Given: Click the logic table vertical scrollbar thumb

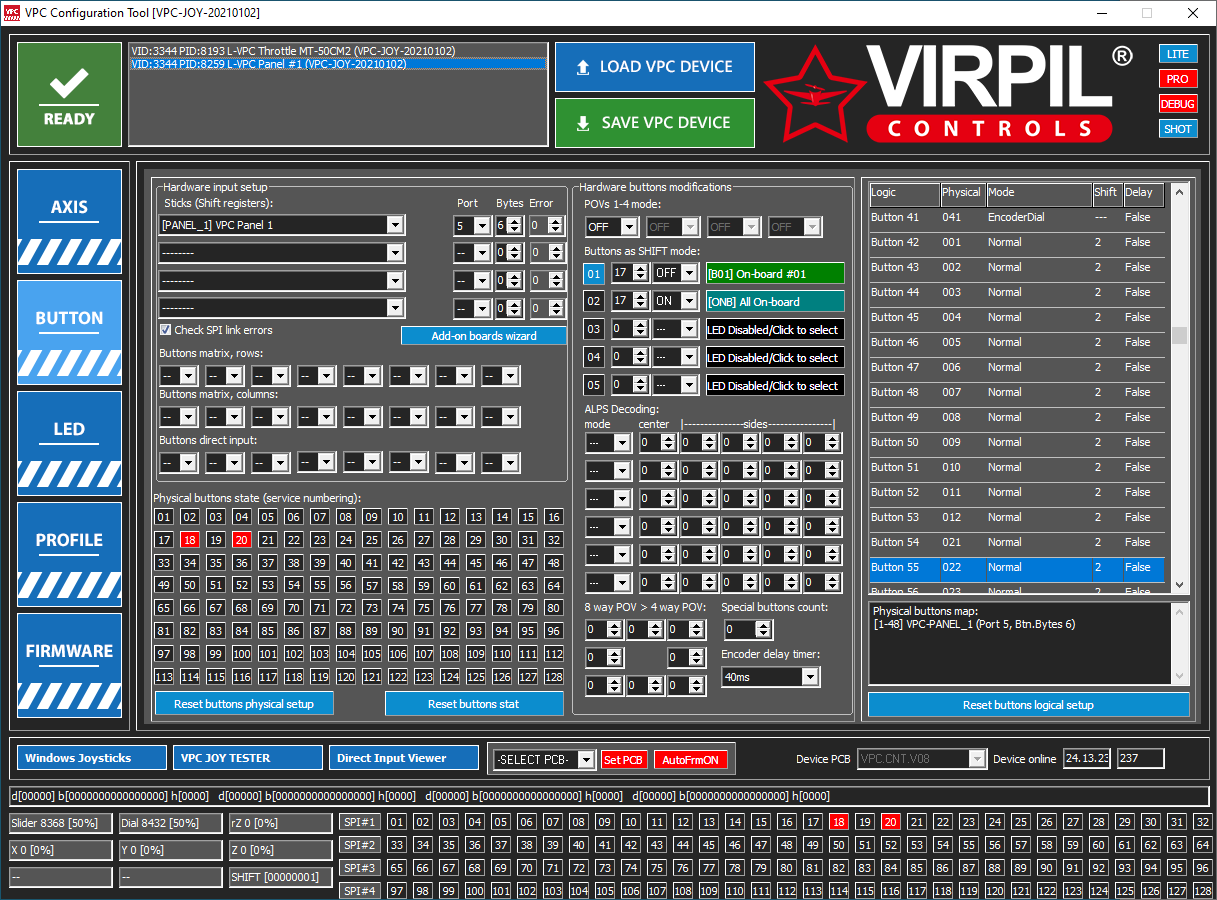Looking at the screenshot, I should pos(1179,335).
